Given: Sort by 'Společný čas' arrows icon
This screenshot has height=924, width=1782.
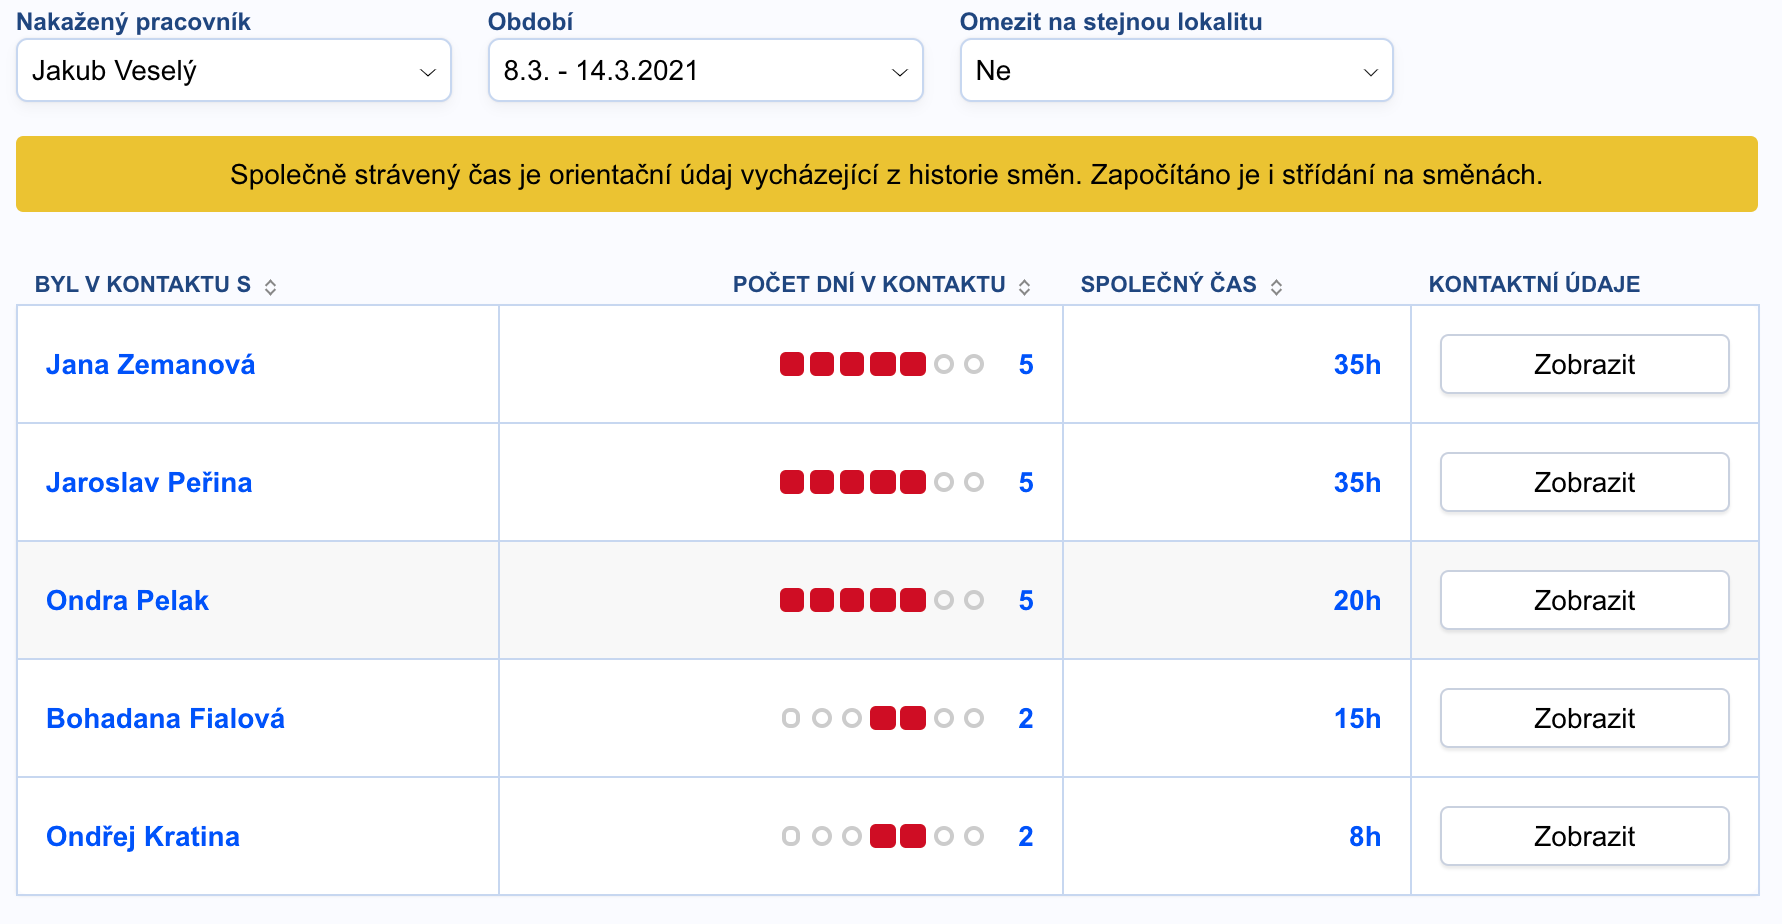Looking at the screenshot, I should [1276, 287].
